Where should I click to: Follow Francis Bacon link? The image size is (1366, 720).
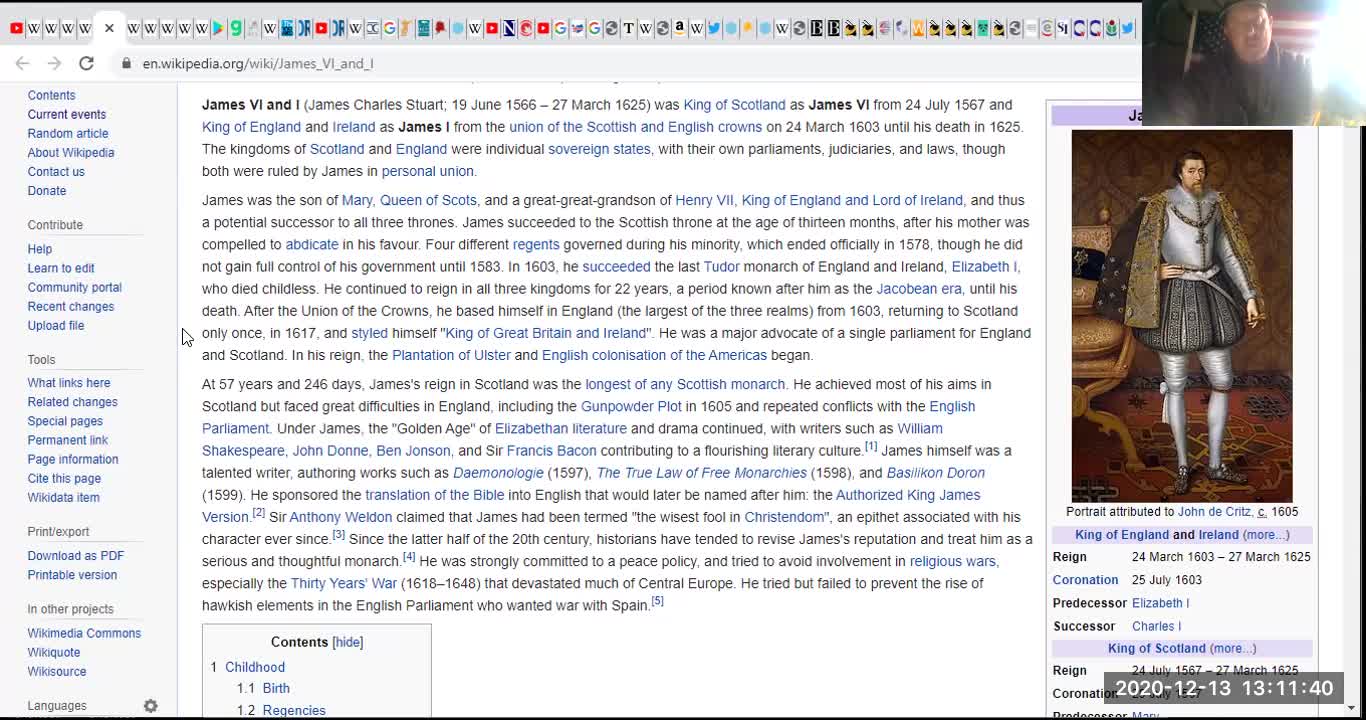tap(551, 451)
